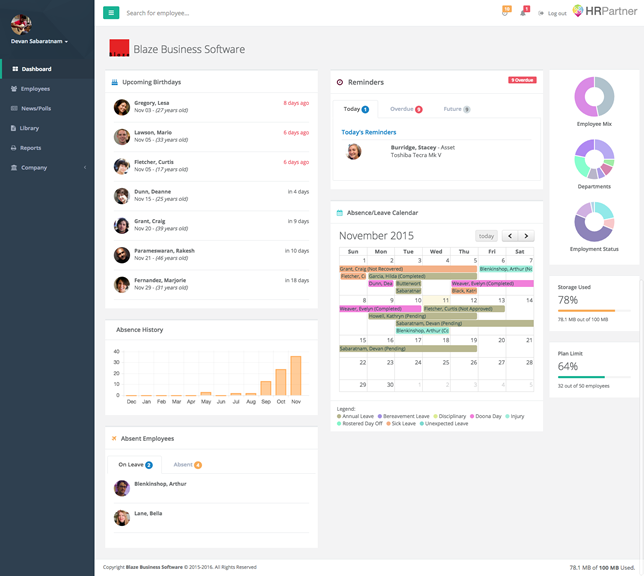
Task: Click the October bar in Absence History
Action: pos(281,382)
